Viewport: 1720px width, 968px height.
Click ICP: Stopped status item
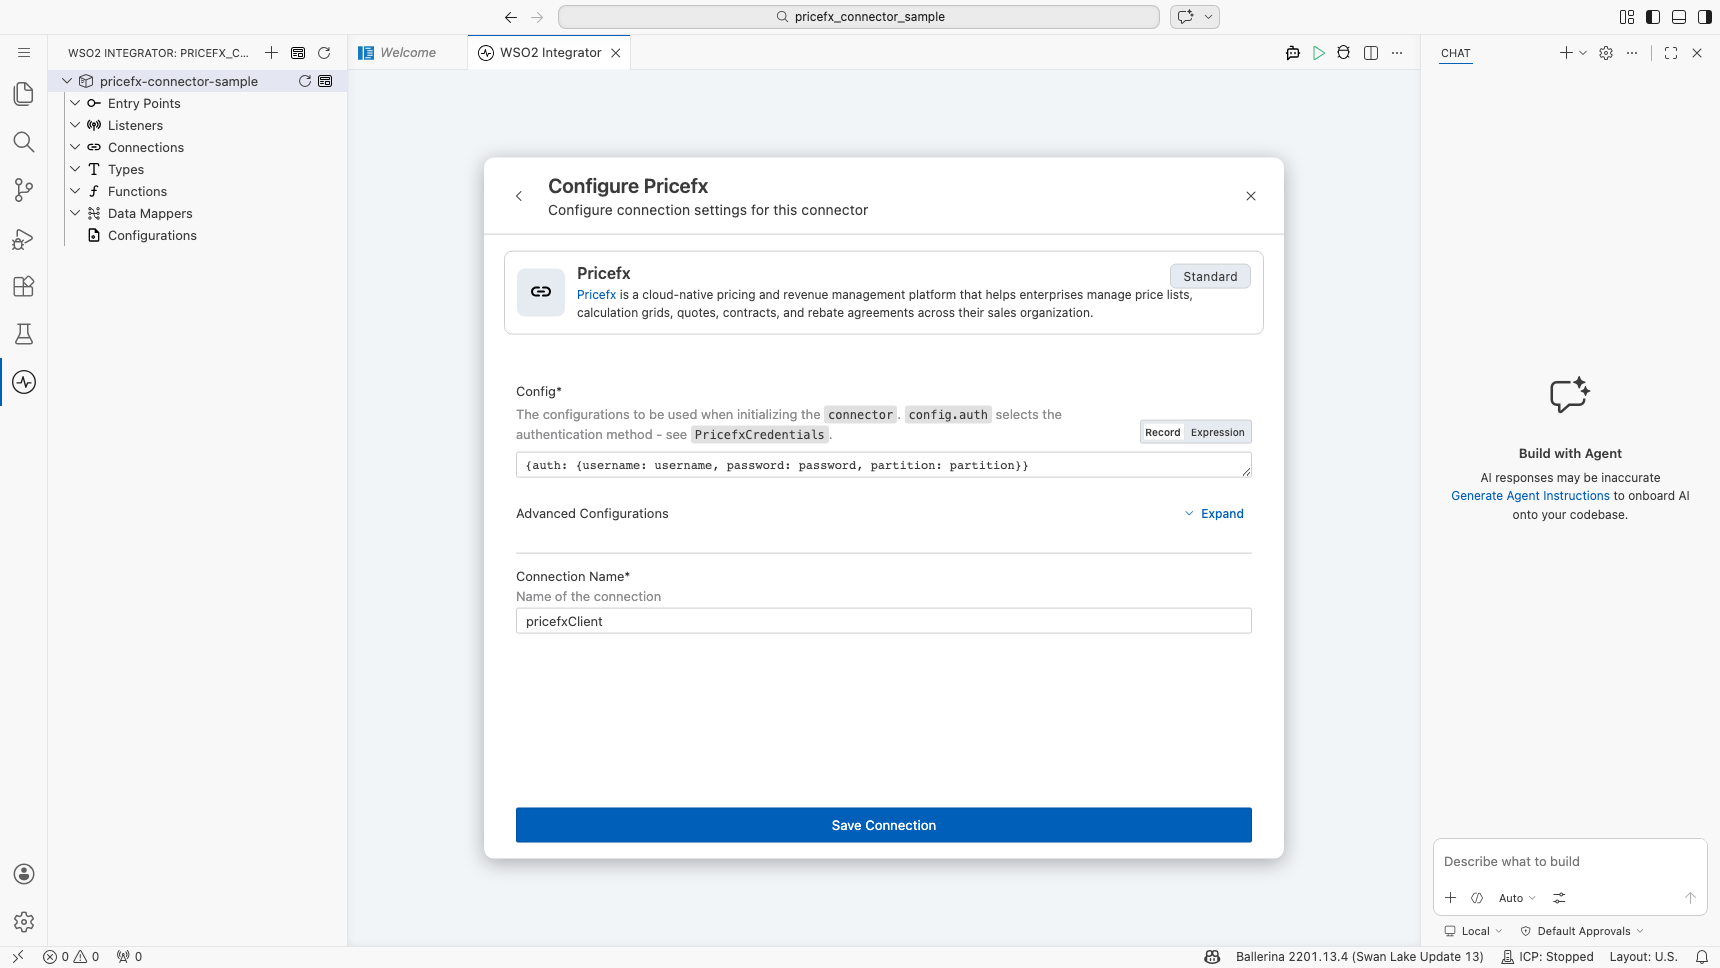pos(1547,957)
